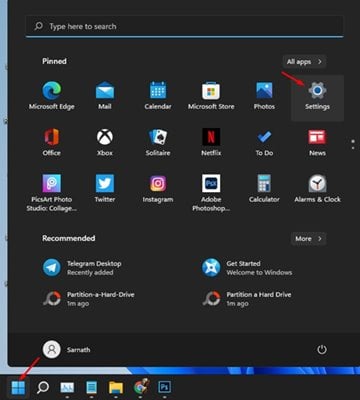Open the notepad-style taskbar app left of File Explorer
Image resolution: width=360 pixels, height=400 pixels.
91,387
